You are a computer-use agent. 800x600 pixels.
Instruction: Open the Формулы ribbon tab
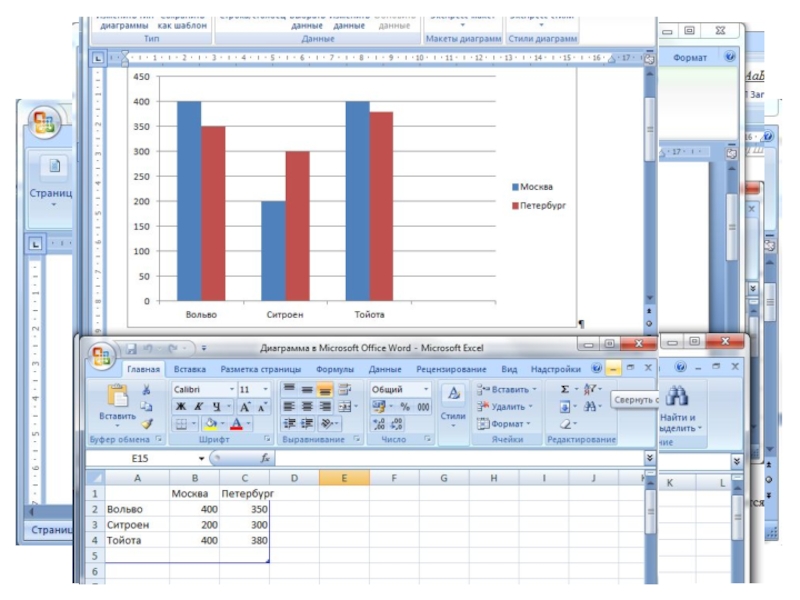(x=335, y=369)
